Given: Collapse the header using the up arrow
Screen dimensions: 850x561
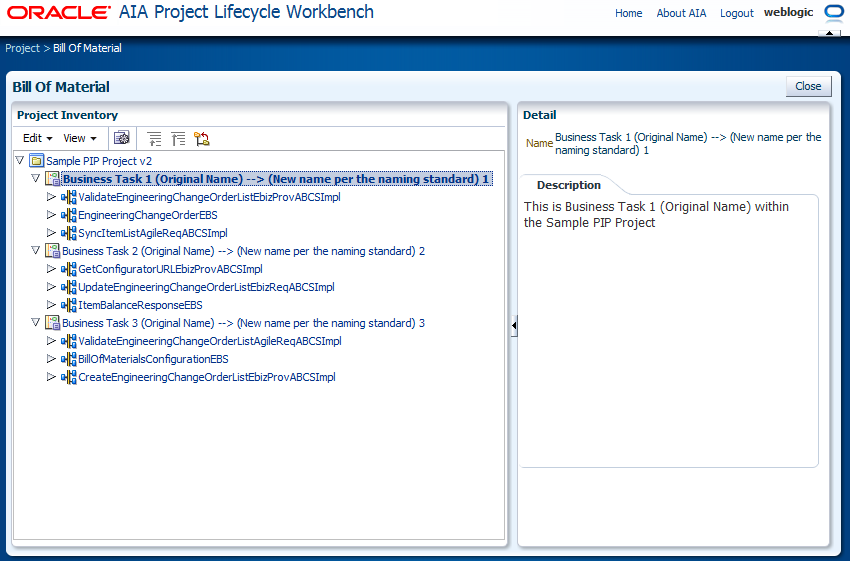Looking at the screenshot, I should (x=829, y=33).
